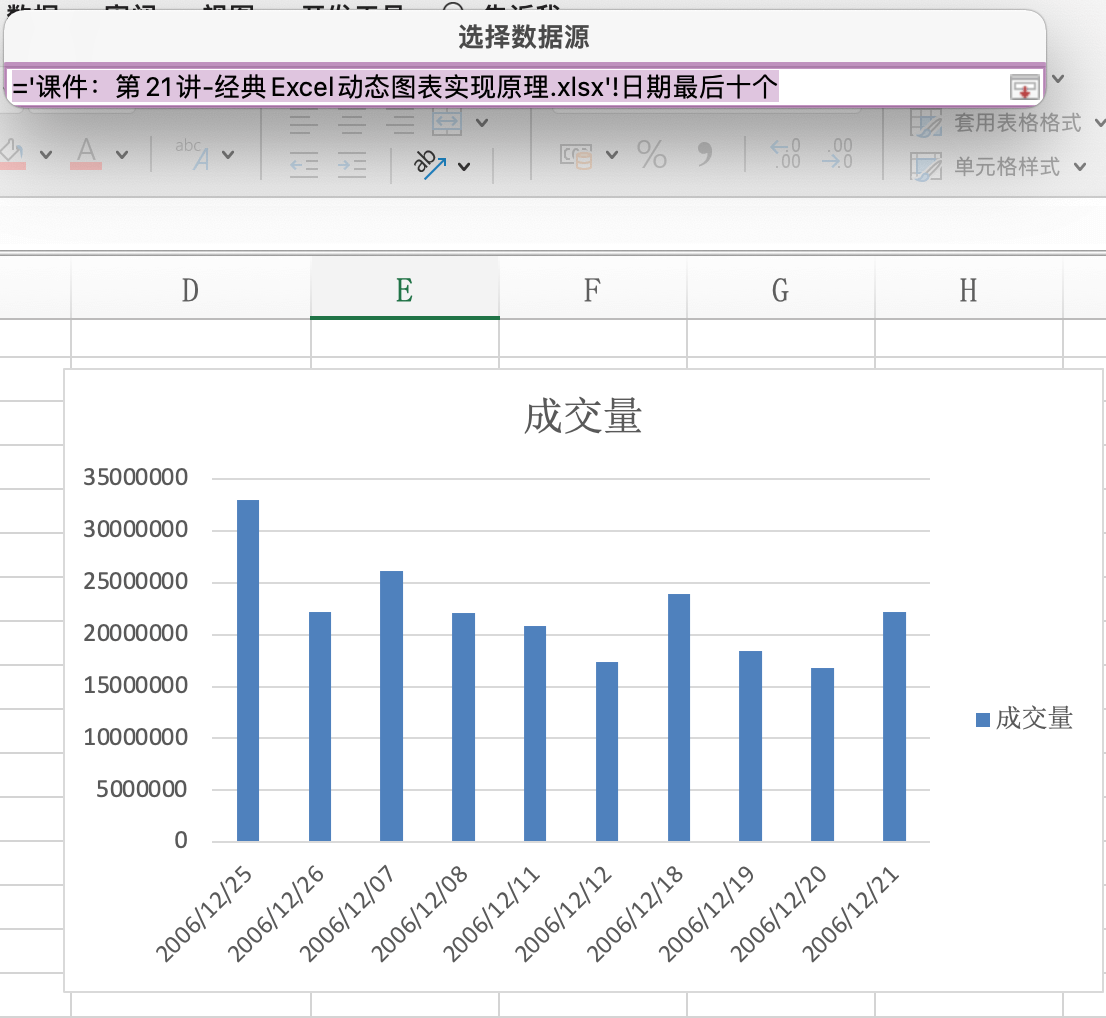
Task: Click the text orientation icon
Action: pos(430,164)
